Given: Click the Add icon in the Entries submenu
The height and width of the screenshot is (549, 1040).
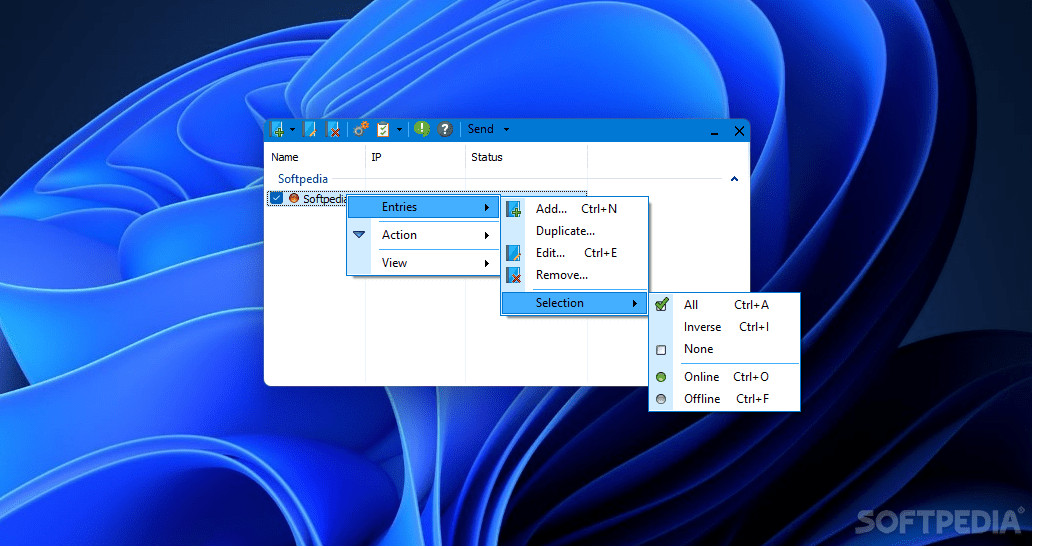Looking at the screenshot, I should [x=513, y=210].
